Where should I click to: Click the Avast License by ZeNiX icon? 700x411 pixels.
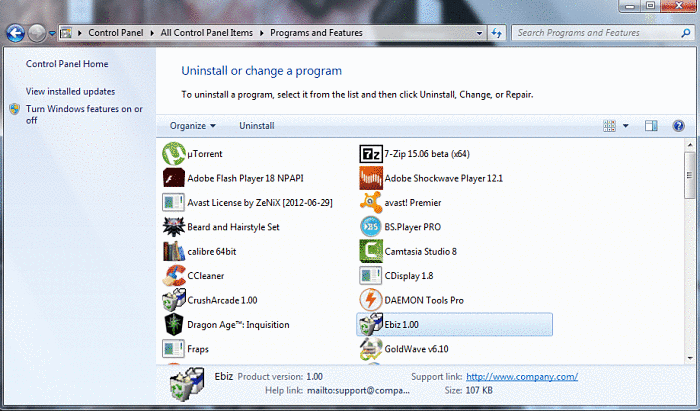pos(174,203)
